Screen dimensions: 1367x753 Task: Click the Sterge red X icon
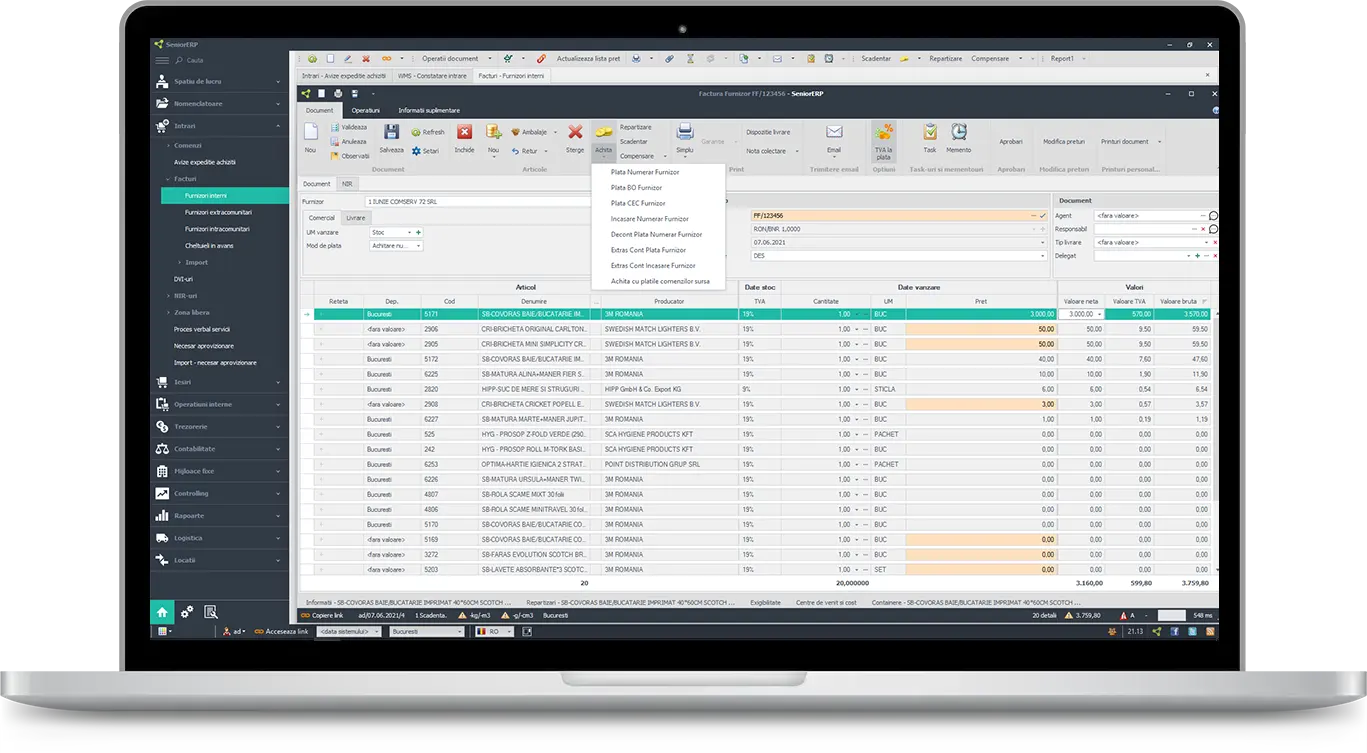click(x=575, y=132)
